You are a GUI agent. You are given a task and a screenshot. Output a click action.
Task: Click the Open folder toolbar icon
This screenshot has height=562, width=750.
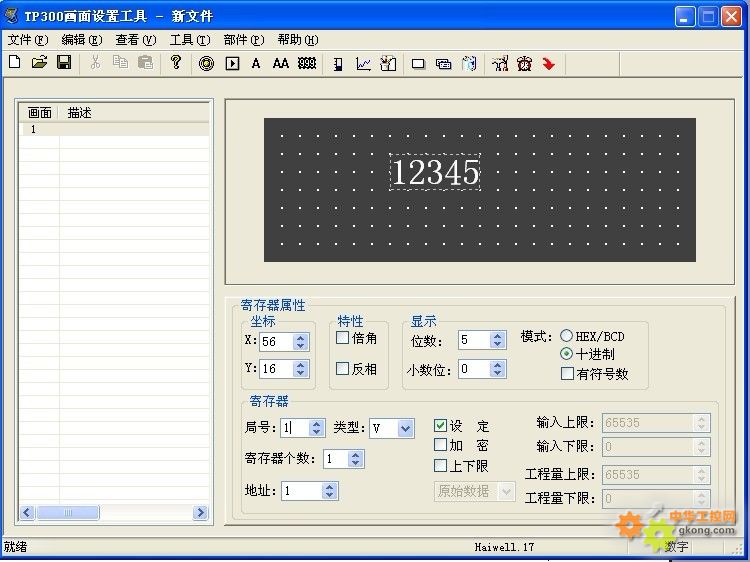pos(39,62)
